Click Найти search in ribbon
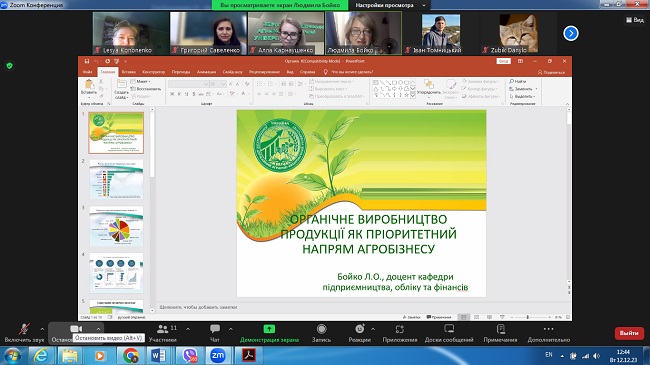650x365 pixels. click(518, 81)
